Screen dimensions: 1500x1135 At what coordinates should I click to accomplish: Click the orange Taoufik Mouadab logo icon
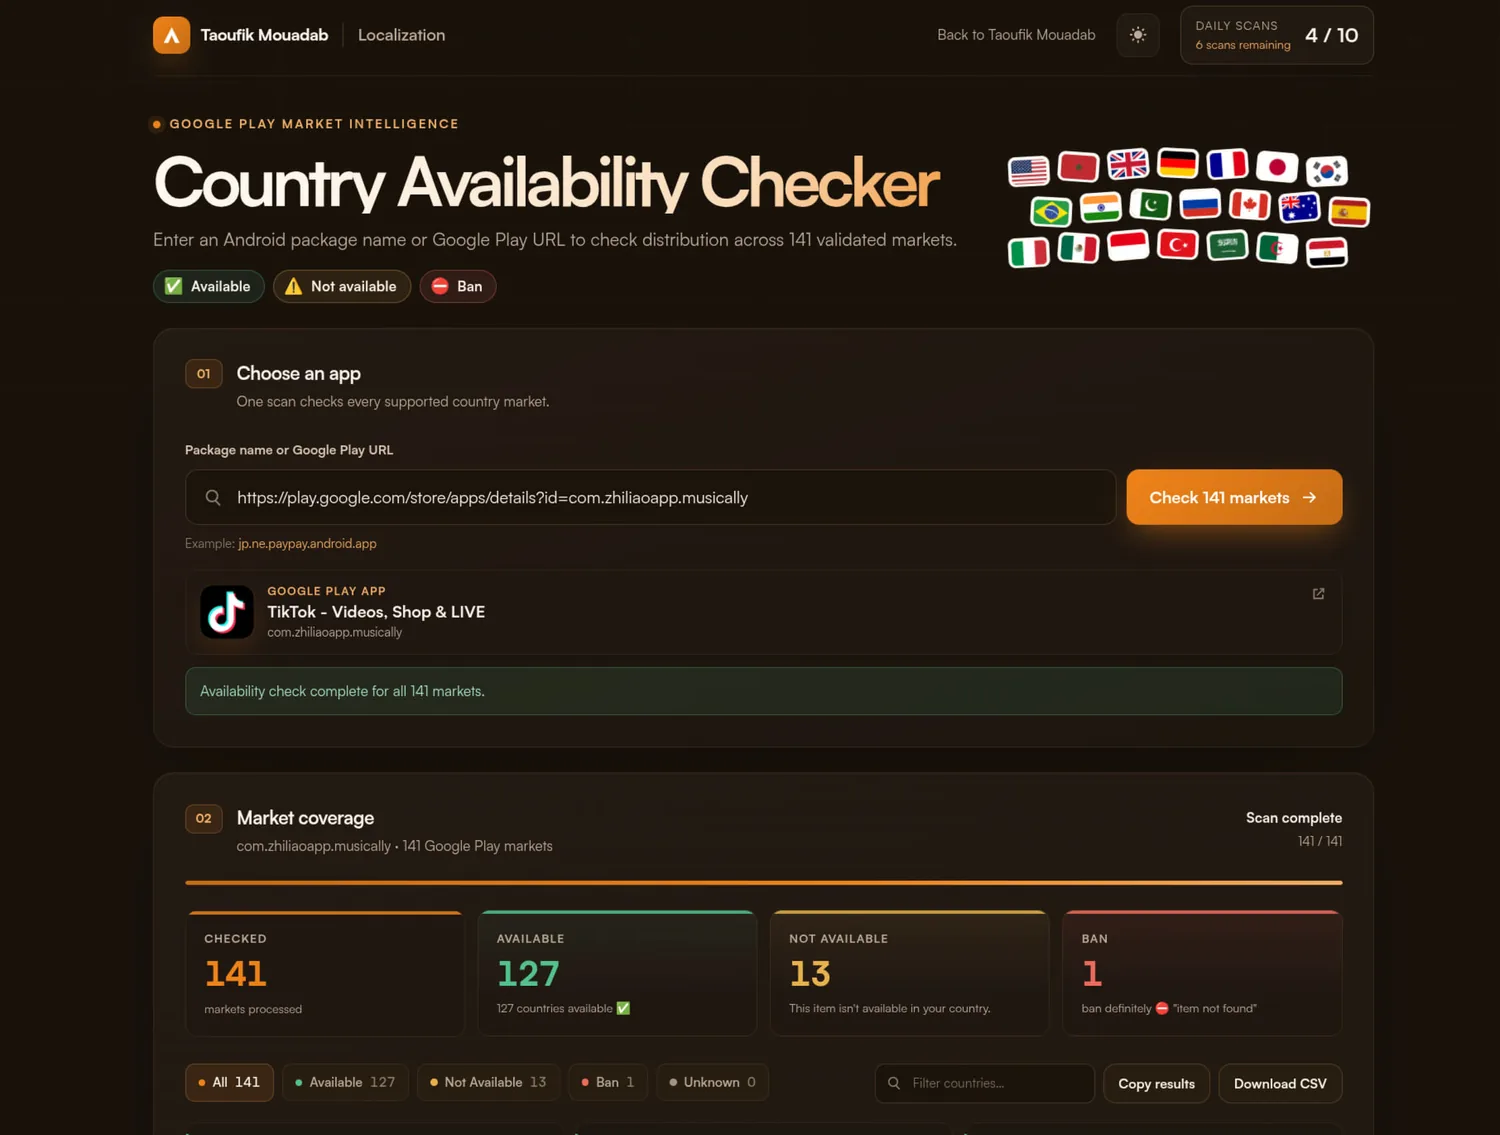click(x=171, y=35)
